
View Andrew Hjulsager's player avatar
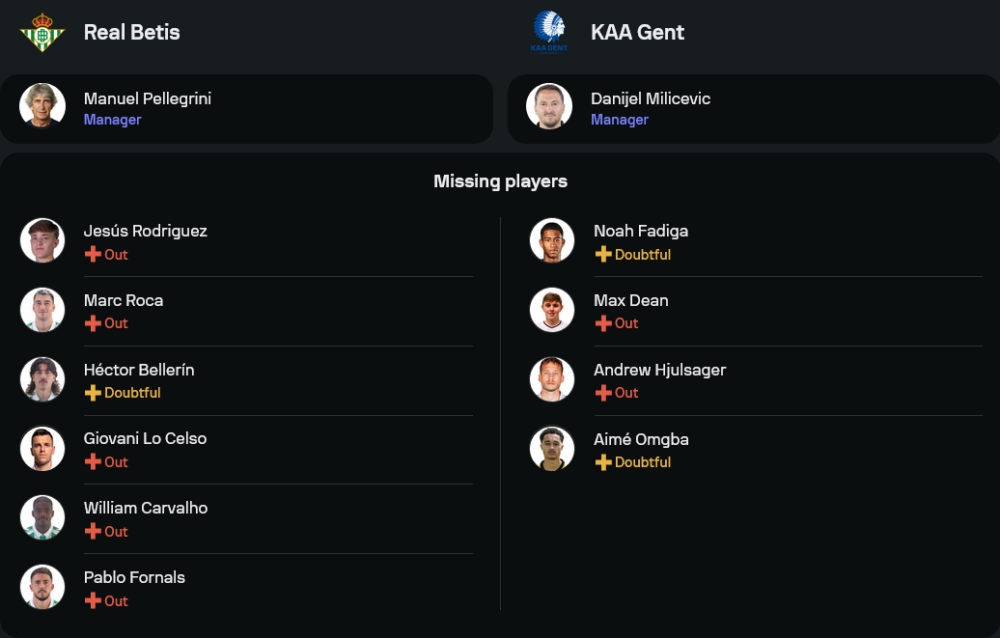552,379
